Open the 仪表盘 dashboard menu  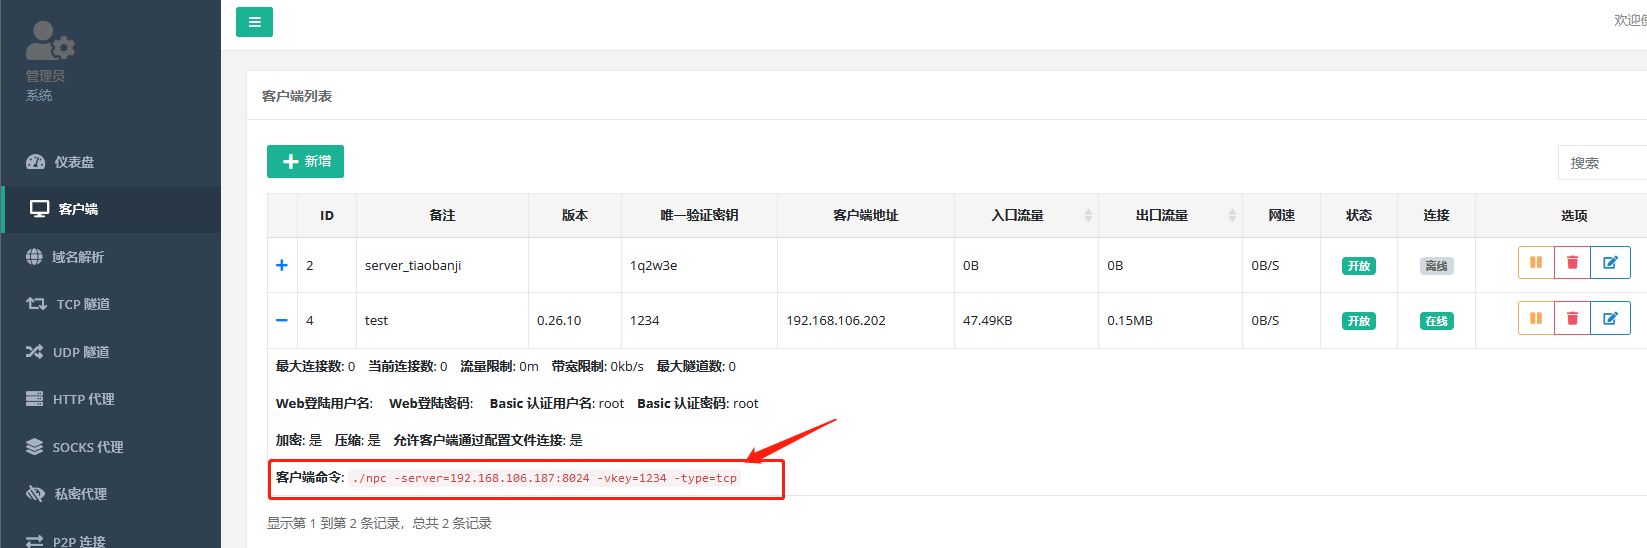pyautogui.click(x=110, y=162)
